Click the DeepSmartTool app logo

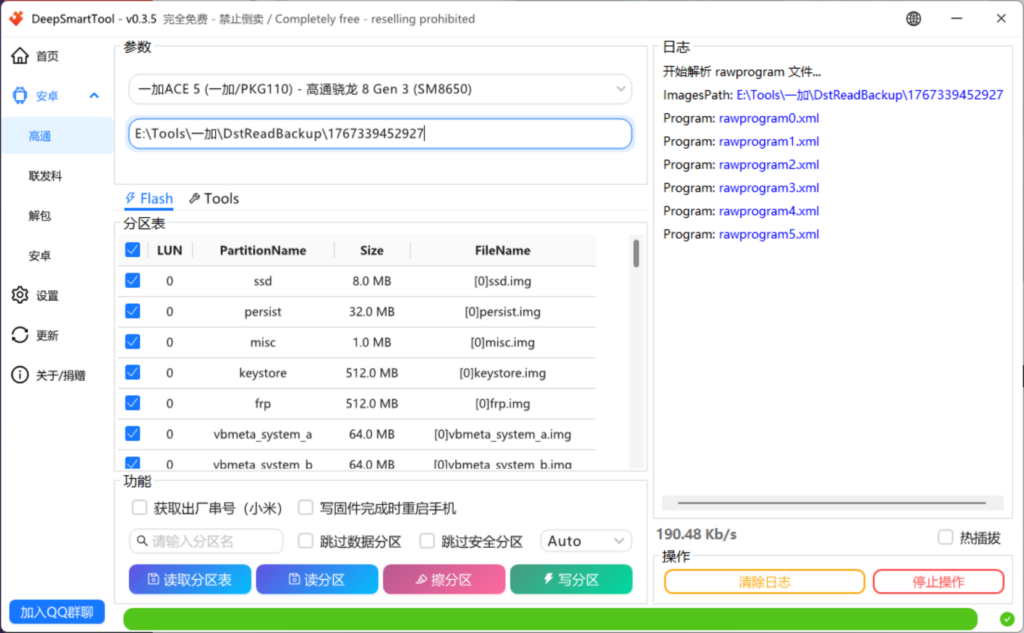[15, 19]
